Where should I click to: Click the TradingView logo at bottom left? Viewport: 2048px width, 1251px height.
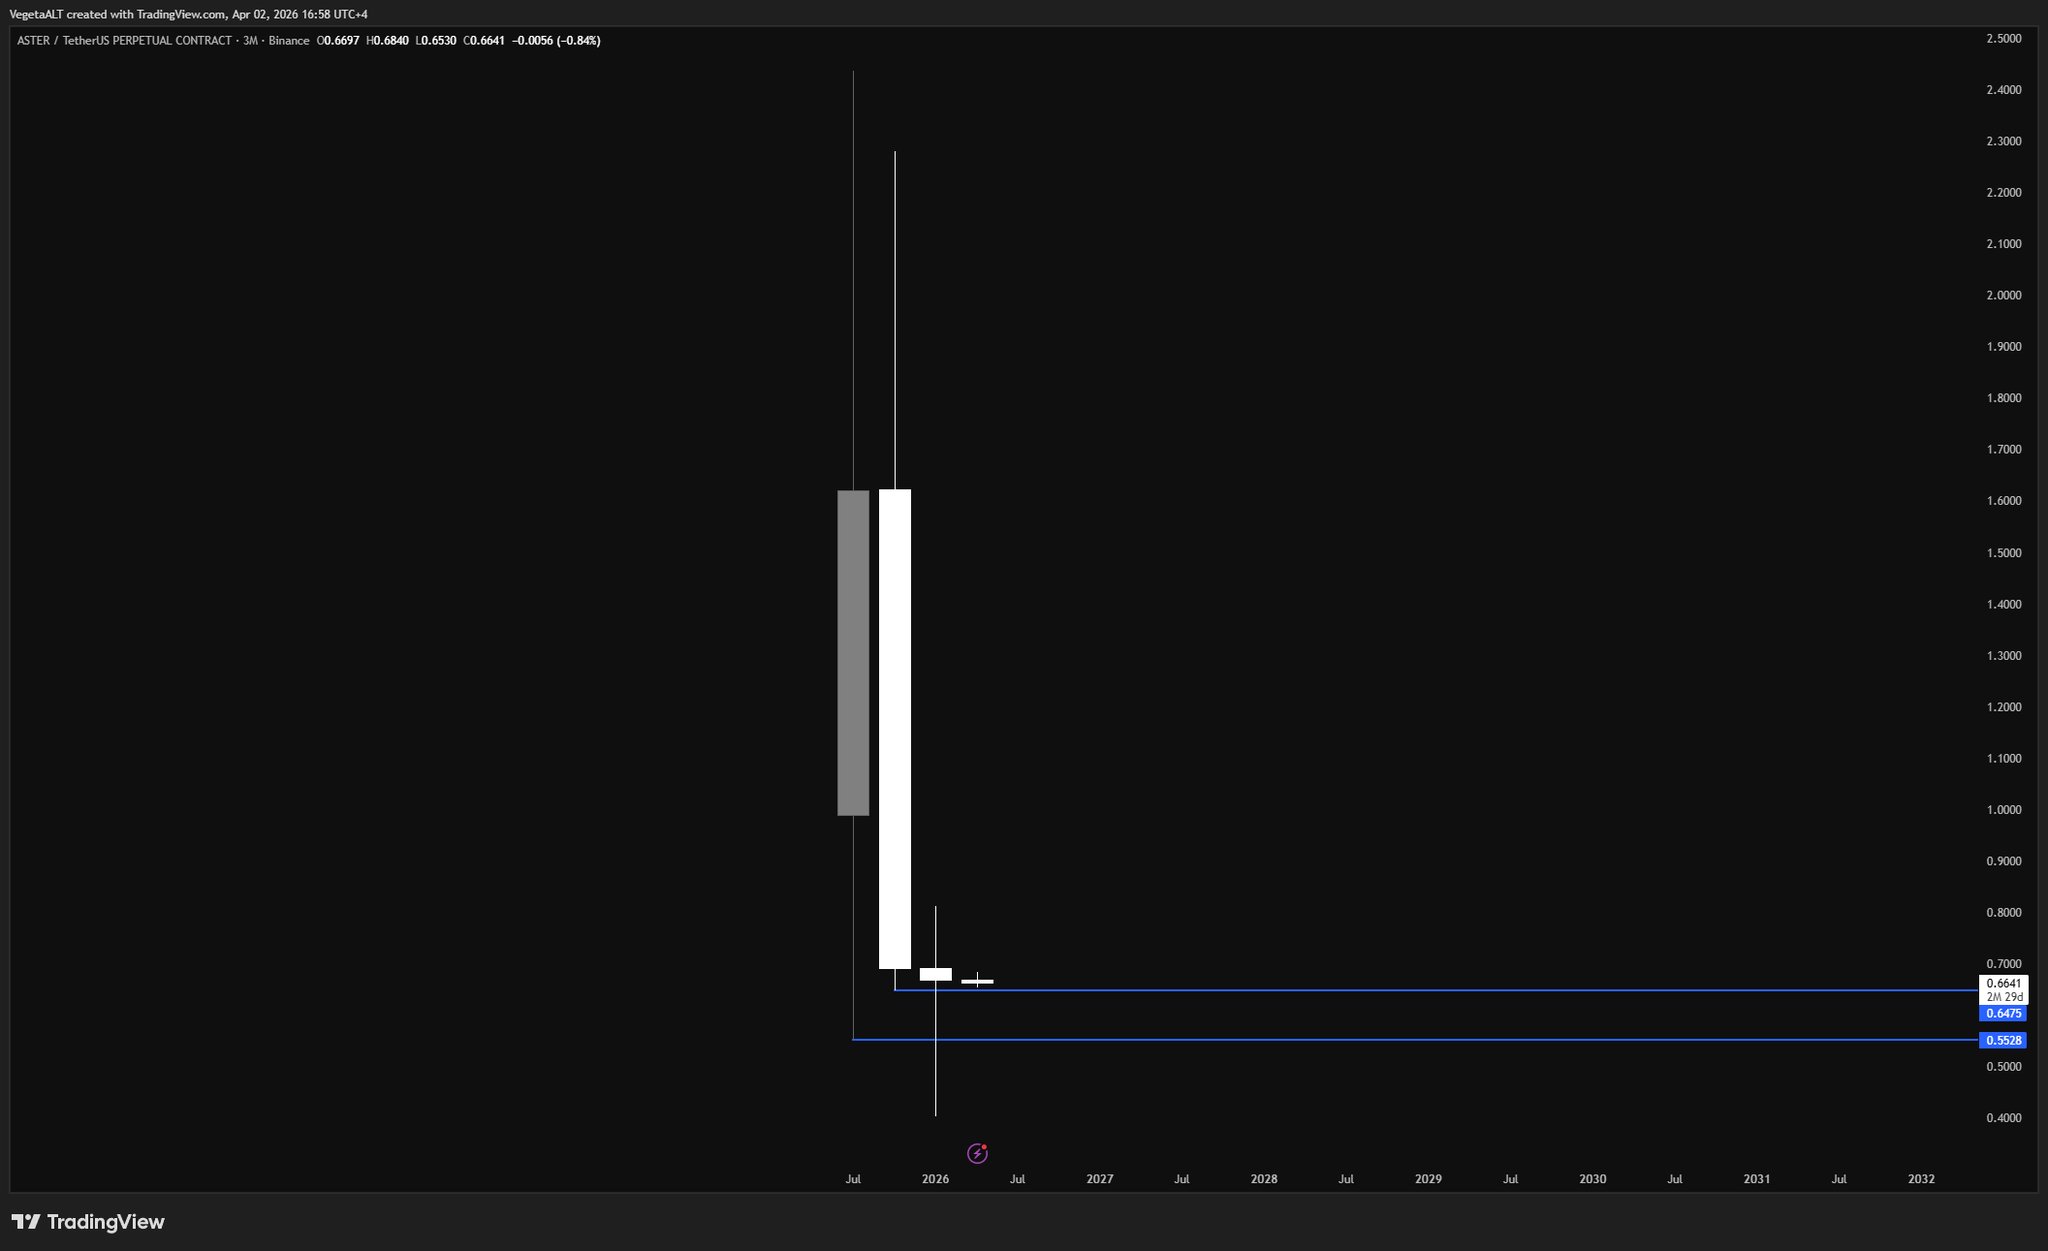tap(88, 1222)
